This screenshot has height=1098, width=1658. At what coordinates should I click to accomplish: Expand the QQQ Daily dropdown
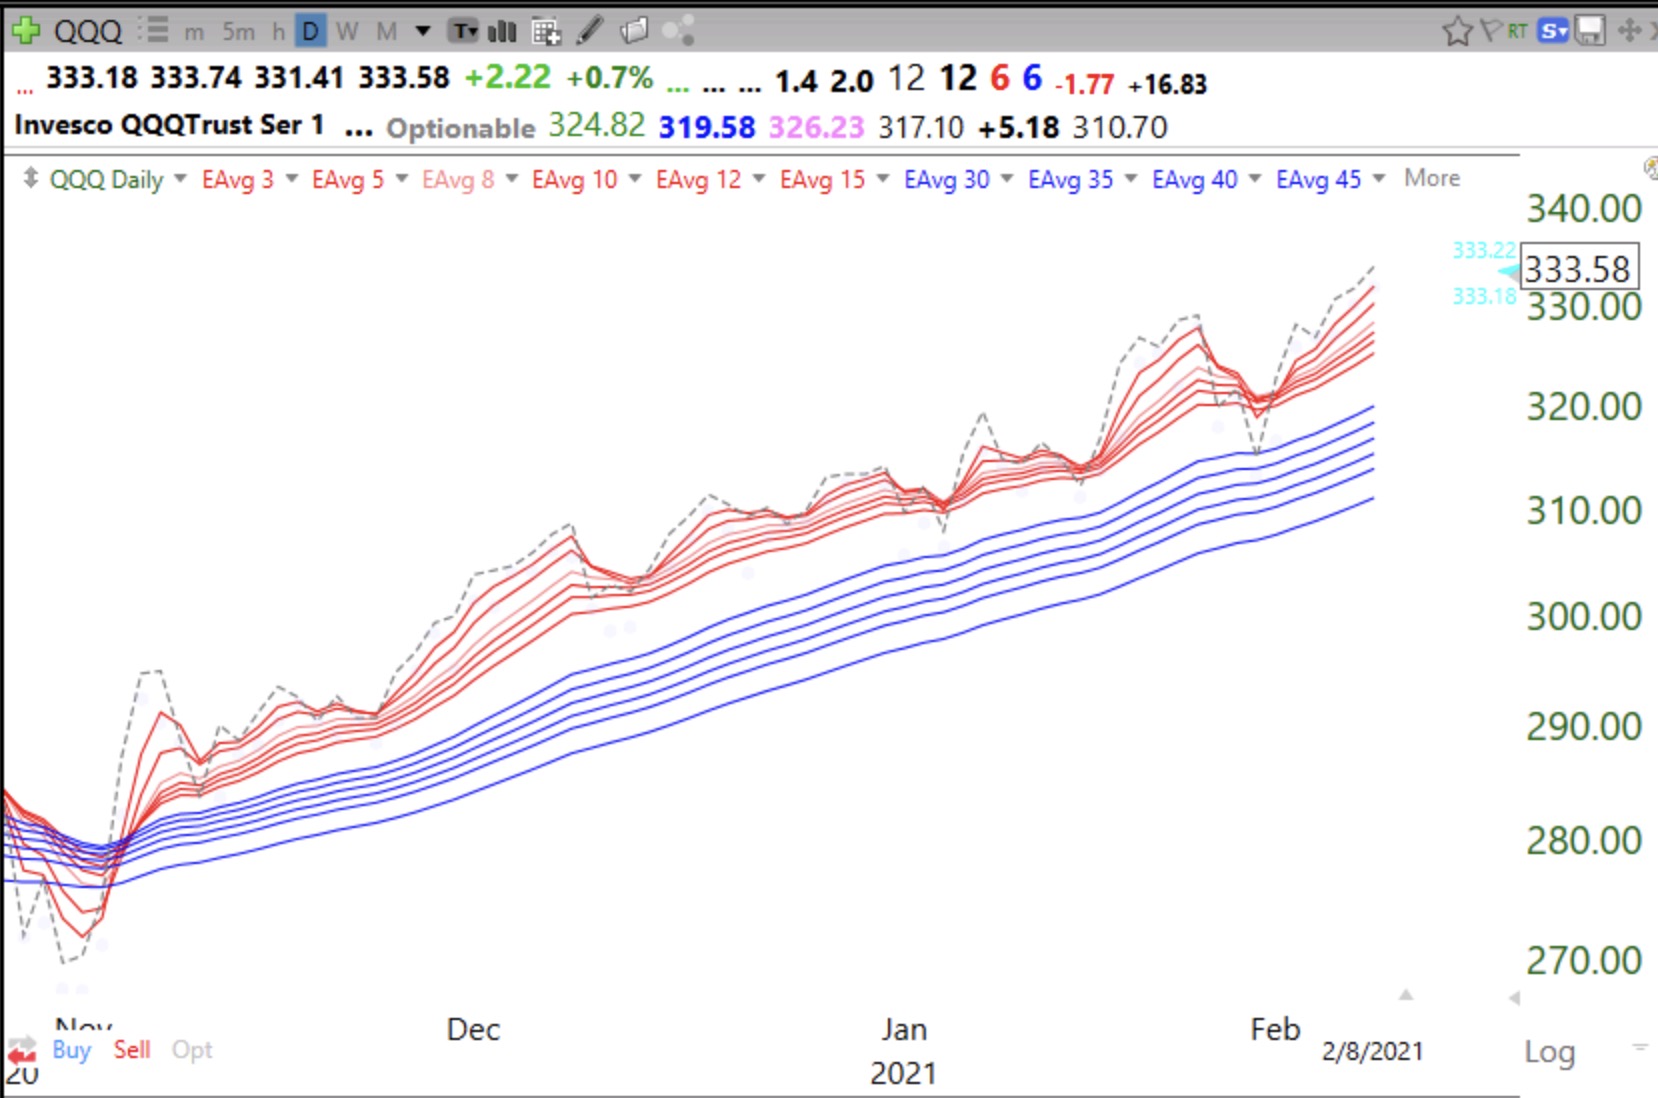[180, 179]
